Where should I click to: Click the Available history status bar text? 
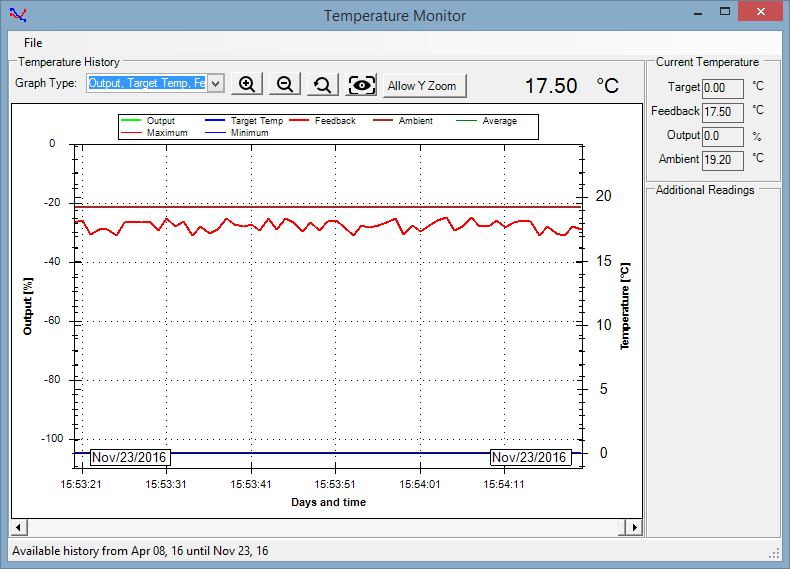(140, 551)
